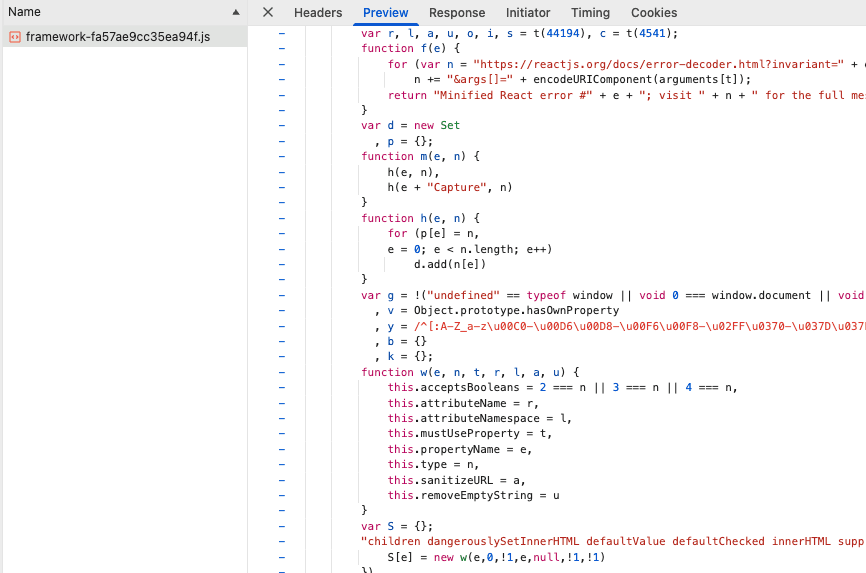This screenshot has height=573, width=866.
Task: Switch to the Headers tab
Action: 318,13
